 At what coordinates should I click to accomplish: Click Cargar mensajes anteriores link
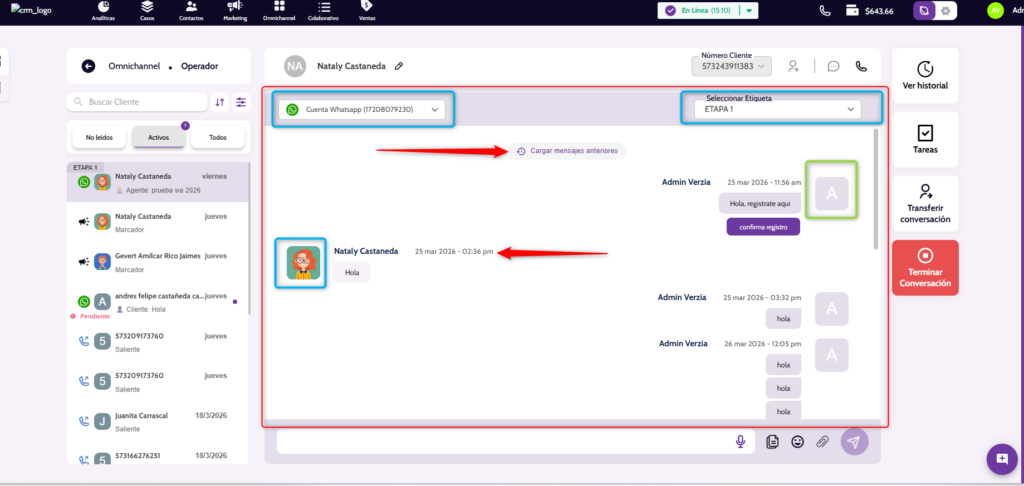click(x=568, y=151)
